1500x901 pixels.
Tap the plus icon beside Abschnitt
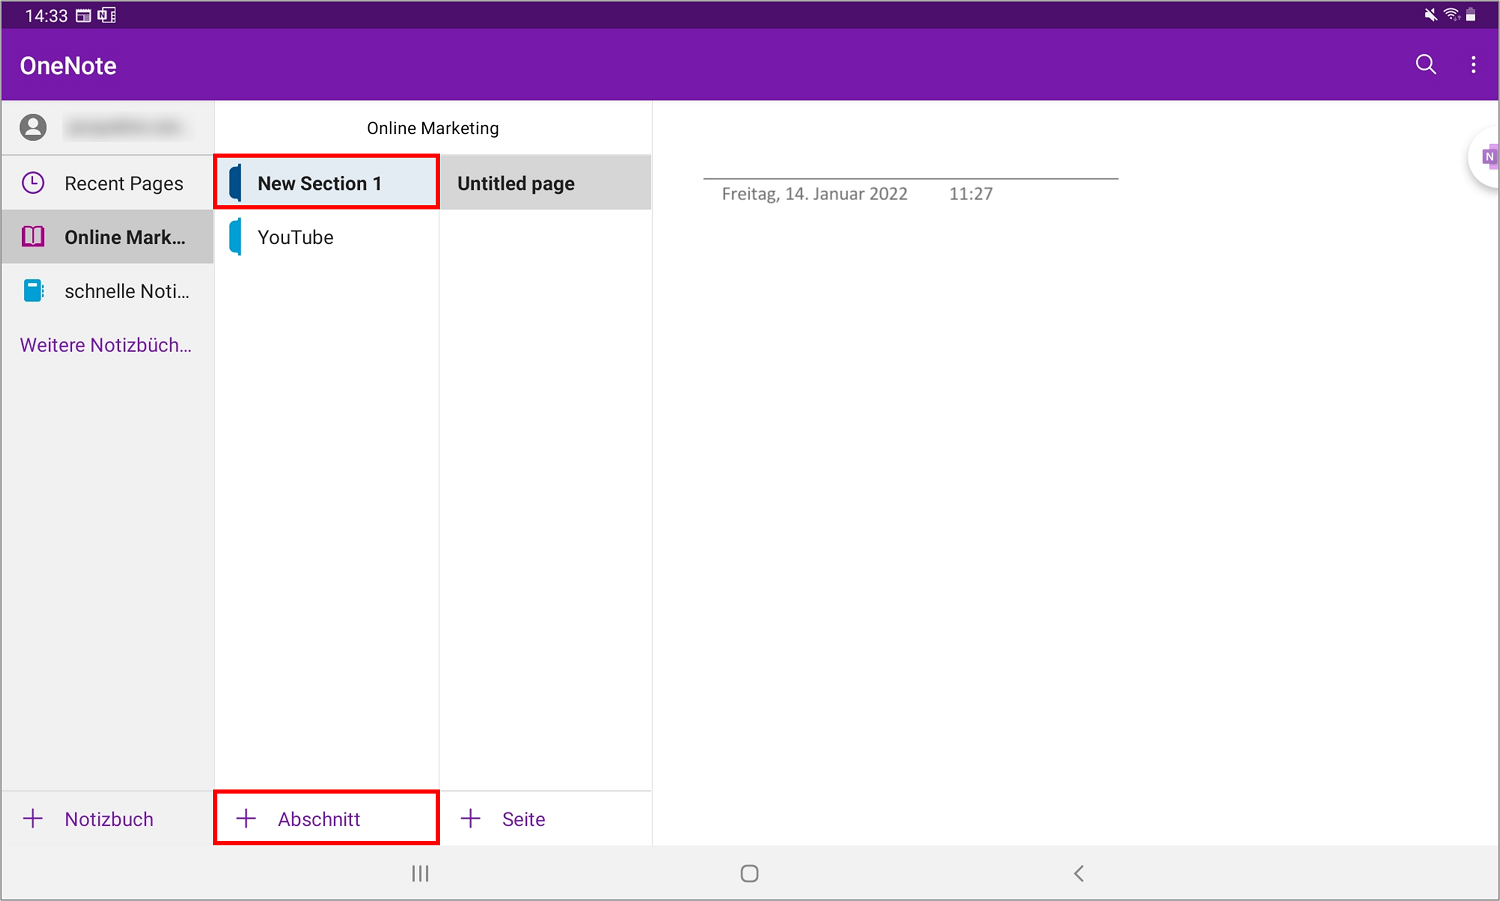pos(246,819)
